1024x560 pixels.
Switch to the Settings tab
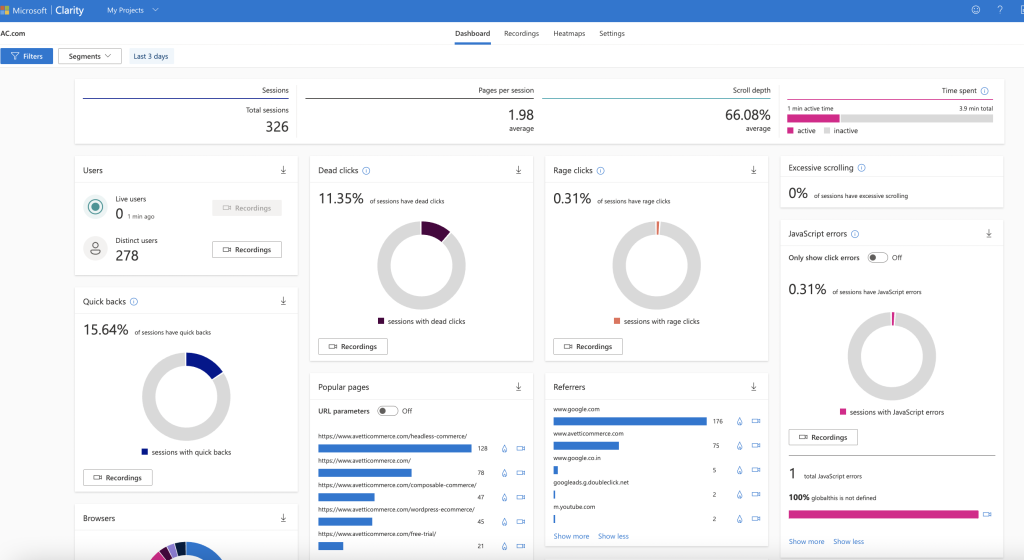(612, 34)
